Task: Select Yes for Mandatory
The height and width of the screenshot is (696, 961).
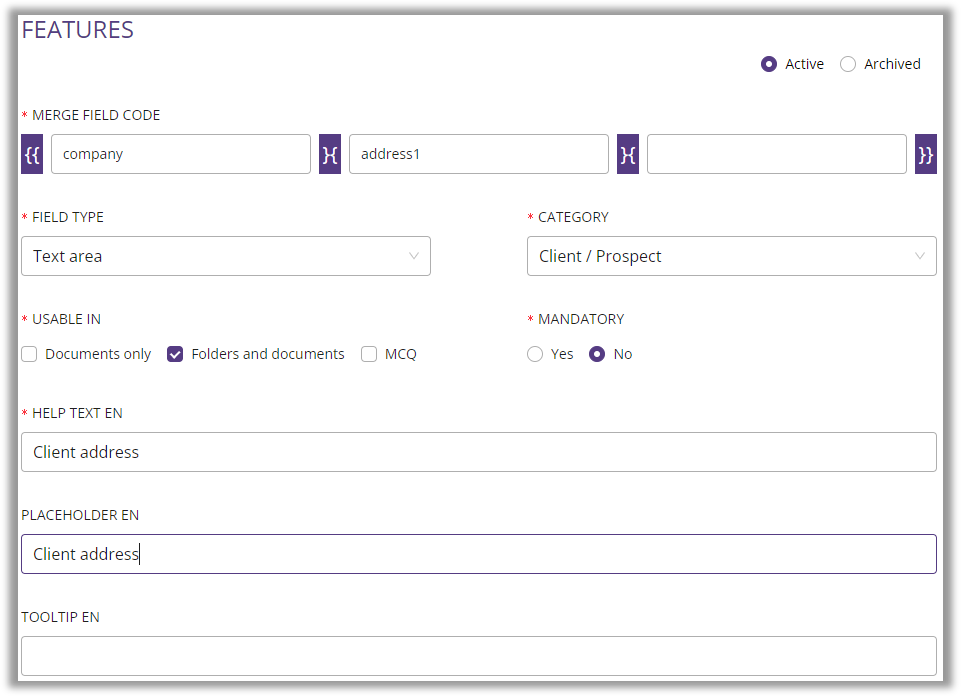Action: [535, 353]
